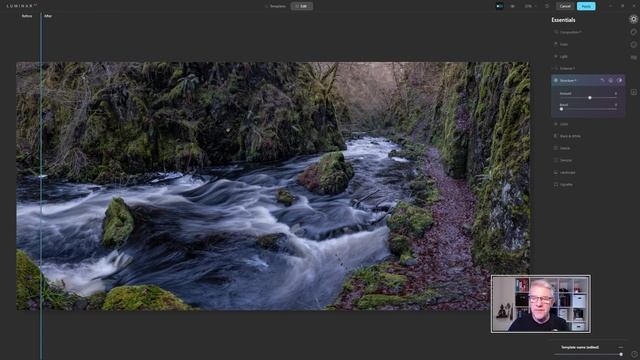Viewport: 640px width, 360px height.
Task: Open the zoom level dropdown
Action: pos(530,6)
